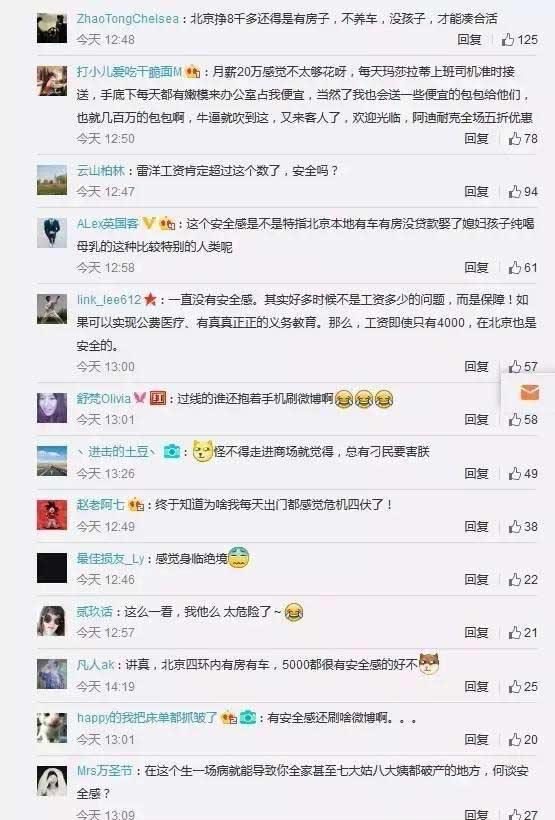Open 打小儿爱吃干脆面M's profile via username
Image resolution: width=555 pixels, height=820 pixels.
pyautogui.click(x=129, y=72)
